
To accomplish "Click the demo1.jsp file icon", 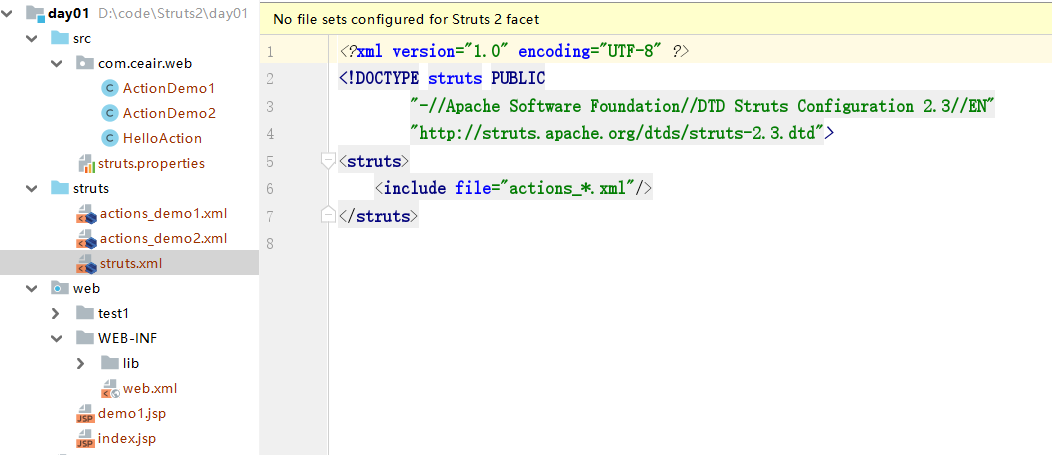I will coord(85,414).
